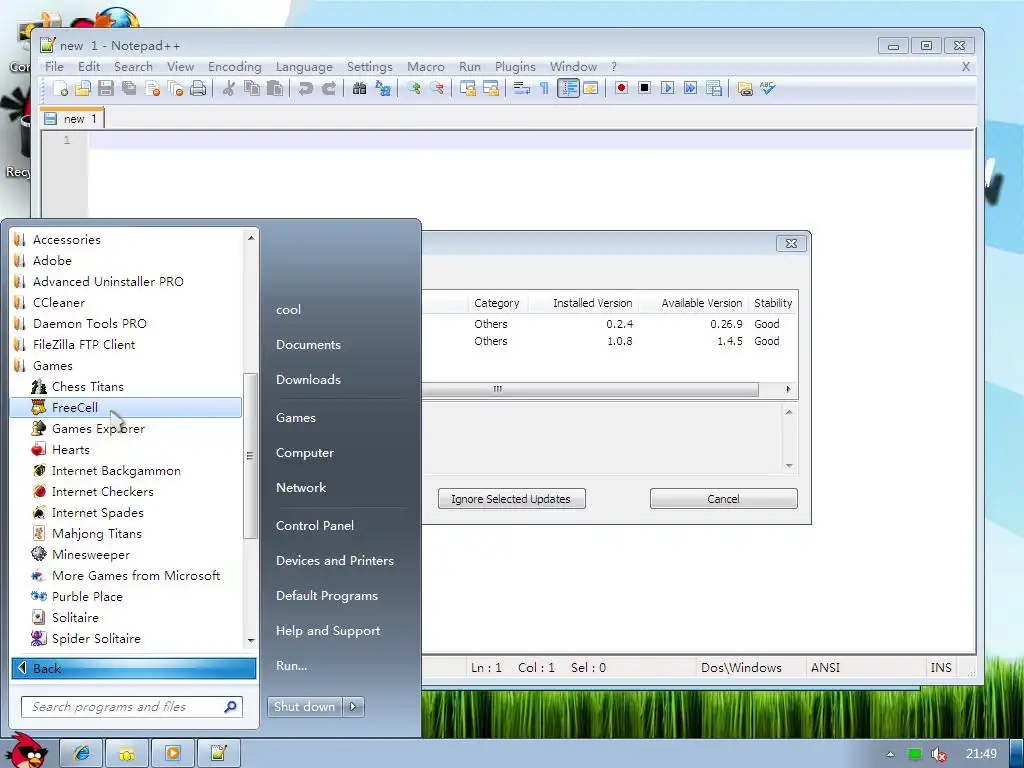The height and width of the screenshot is (768, 1024).
Task: Click the Copy toolbar icon
Action: (251, 88)
